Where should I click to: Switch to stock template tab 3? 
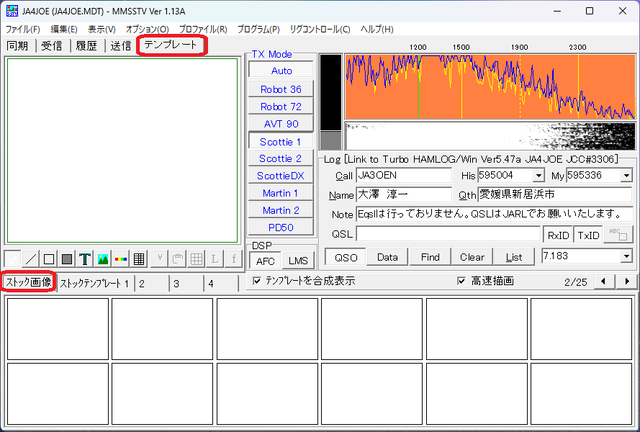click(186, 283)
